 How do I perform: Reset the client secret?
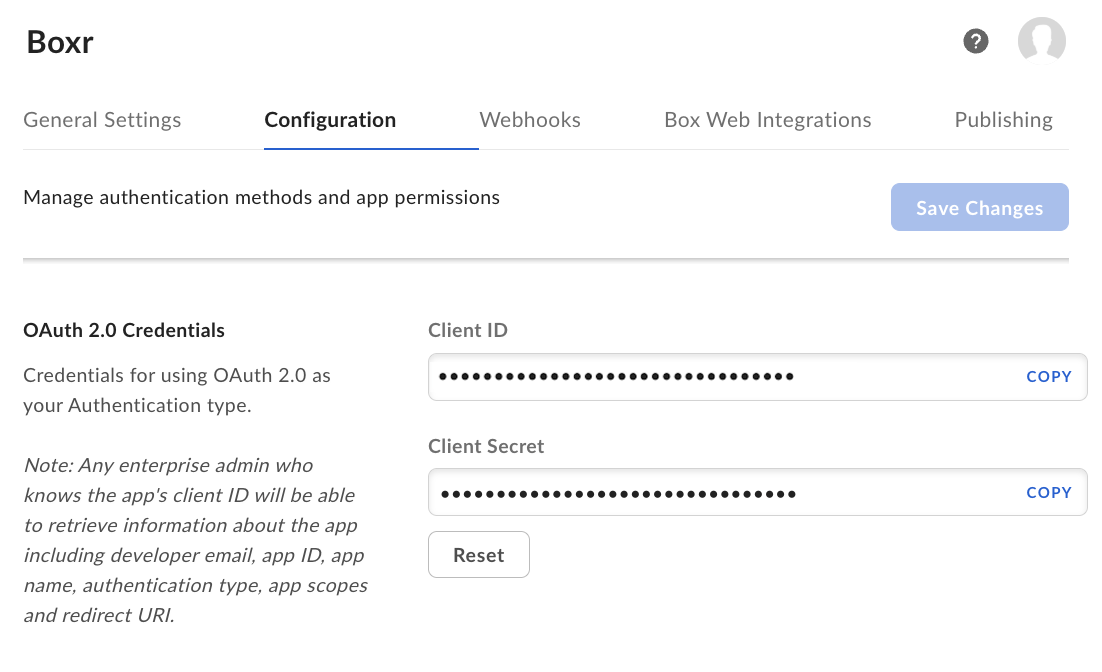click(479, 555)
